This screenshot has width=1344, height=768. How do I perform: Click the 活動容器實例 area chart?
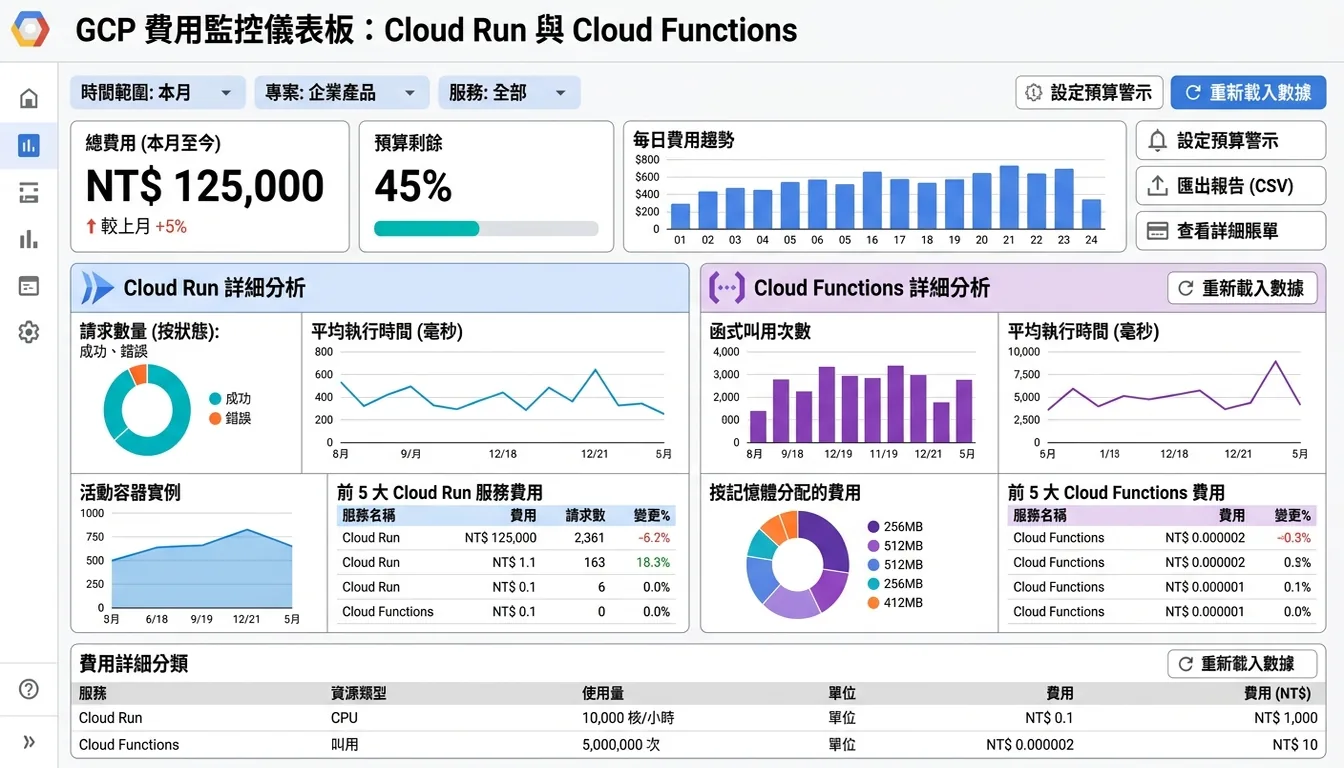[202, 568]
